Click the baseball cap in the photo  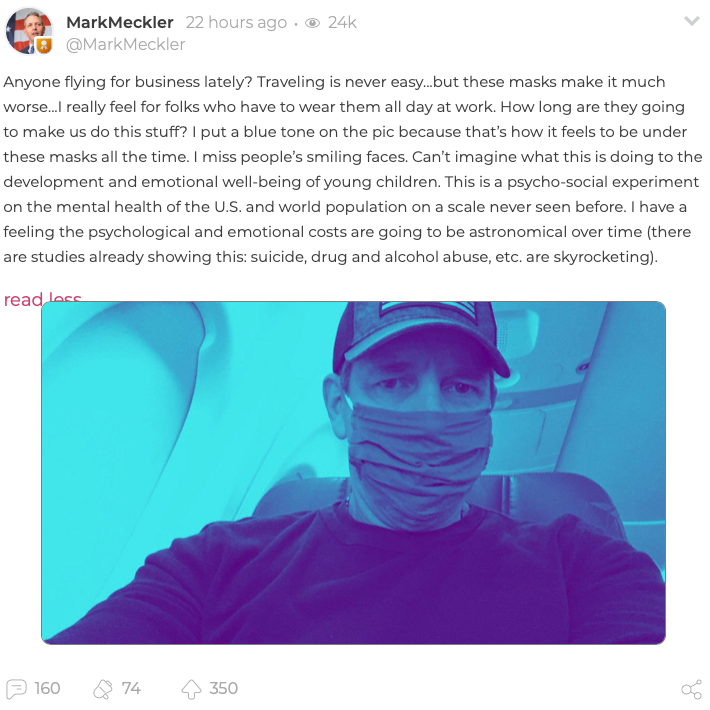[419, 337]
